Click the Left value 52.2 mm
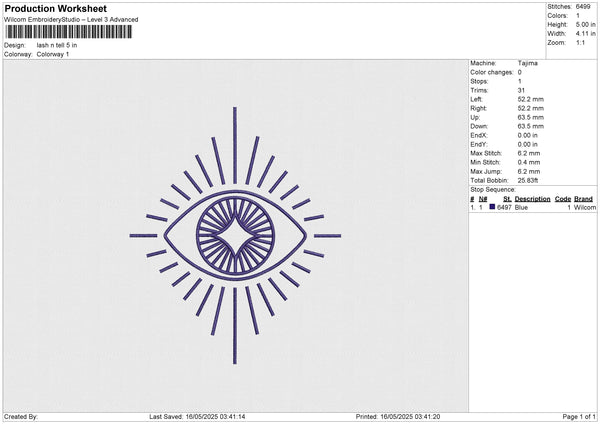The height and width of the screenshot is (424, 600). pos(530,99)
